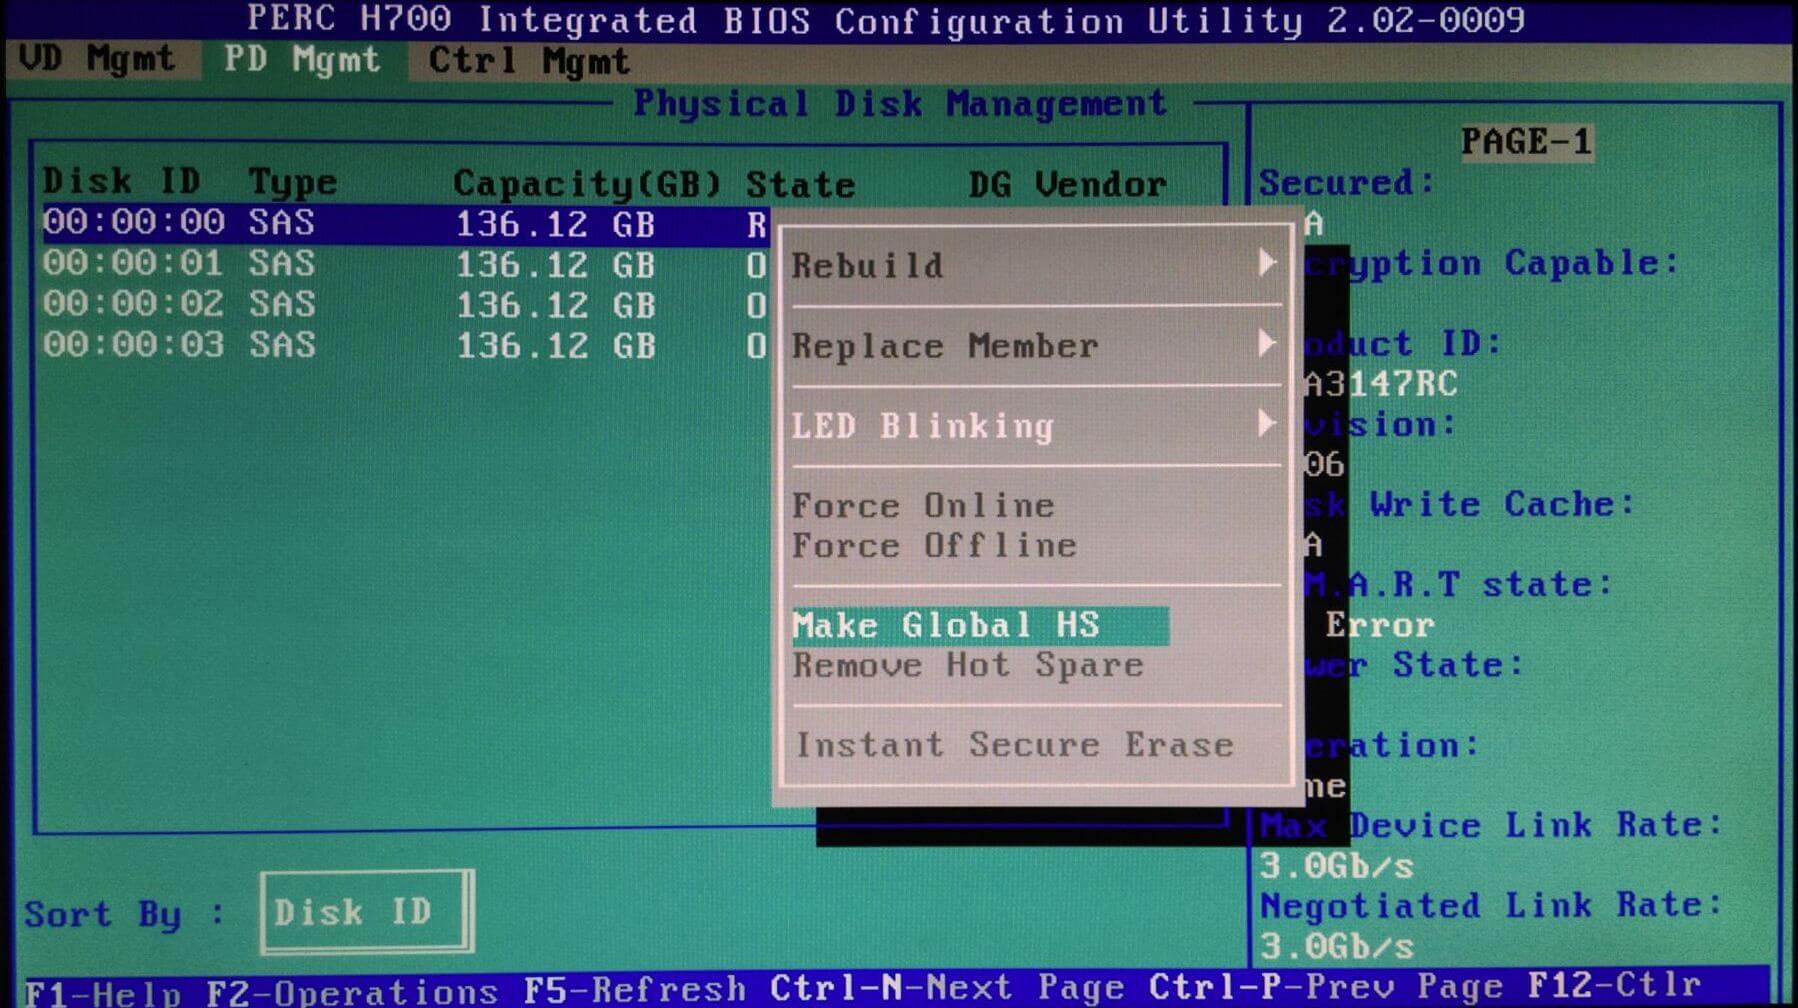Click Ctrl-P-Prev Page hint
The width and height of the screenshot is (1798, 1008).
pyautogui.click(x=1327, y=987)
